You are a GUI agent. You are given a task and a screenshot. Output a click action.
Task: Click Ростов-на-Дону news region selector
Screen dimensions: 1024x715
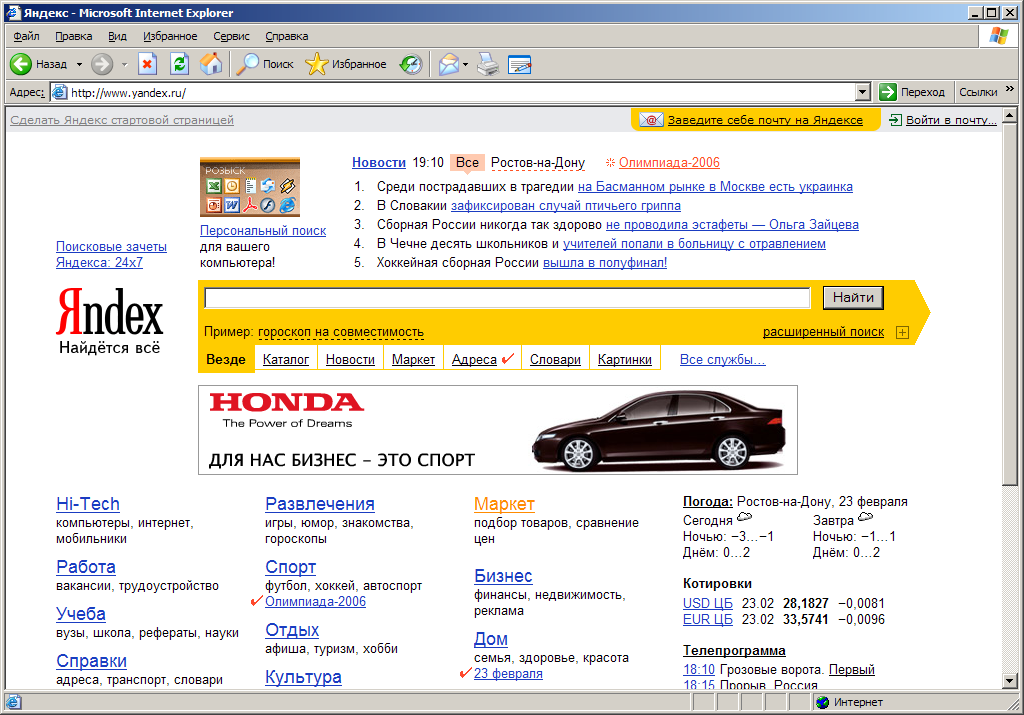pos(537,163)
